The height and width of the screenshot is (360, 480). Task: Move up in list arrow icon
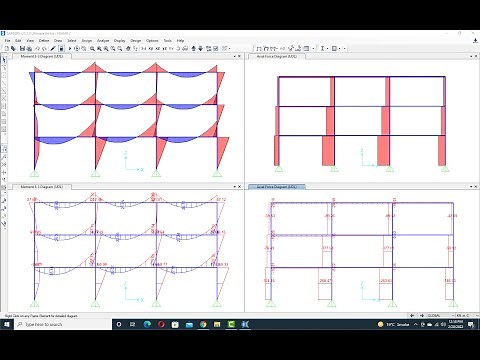193,48
